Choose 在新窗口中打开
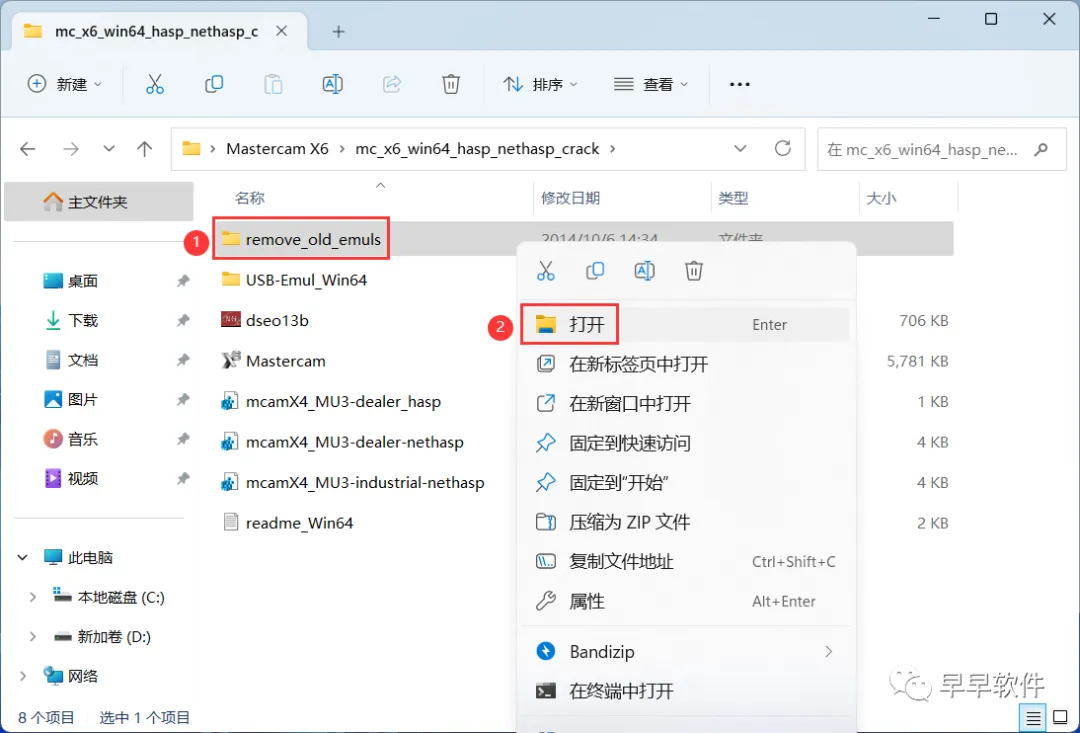Image resolution: width=1080 pixels, height=733 pixels. tap(685, 404)
